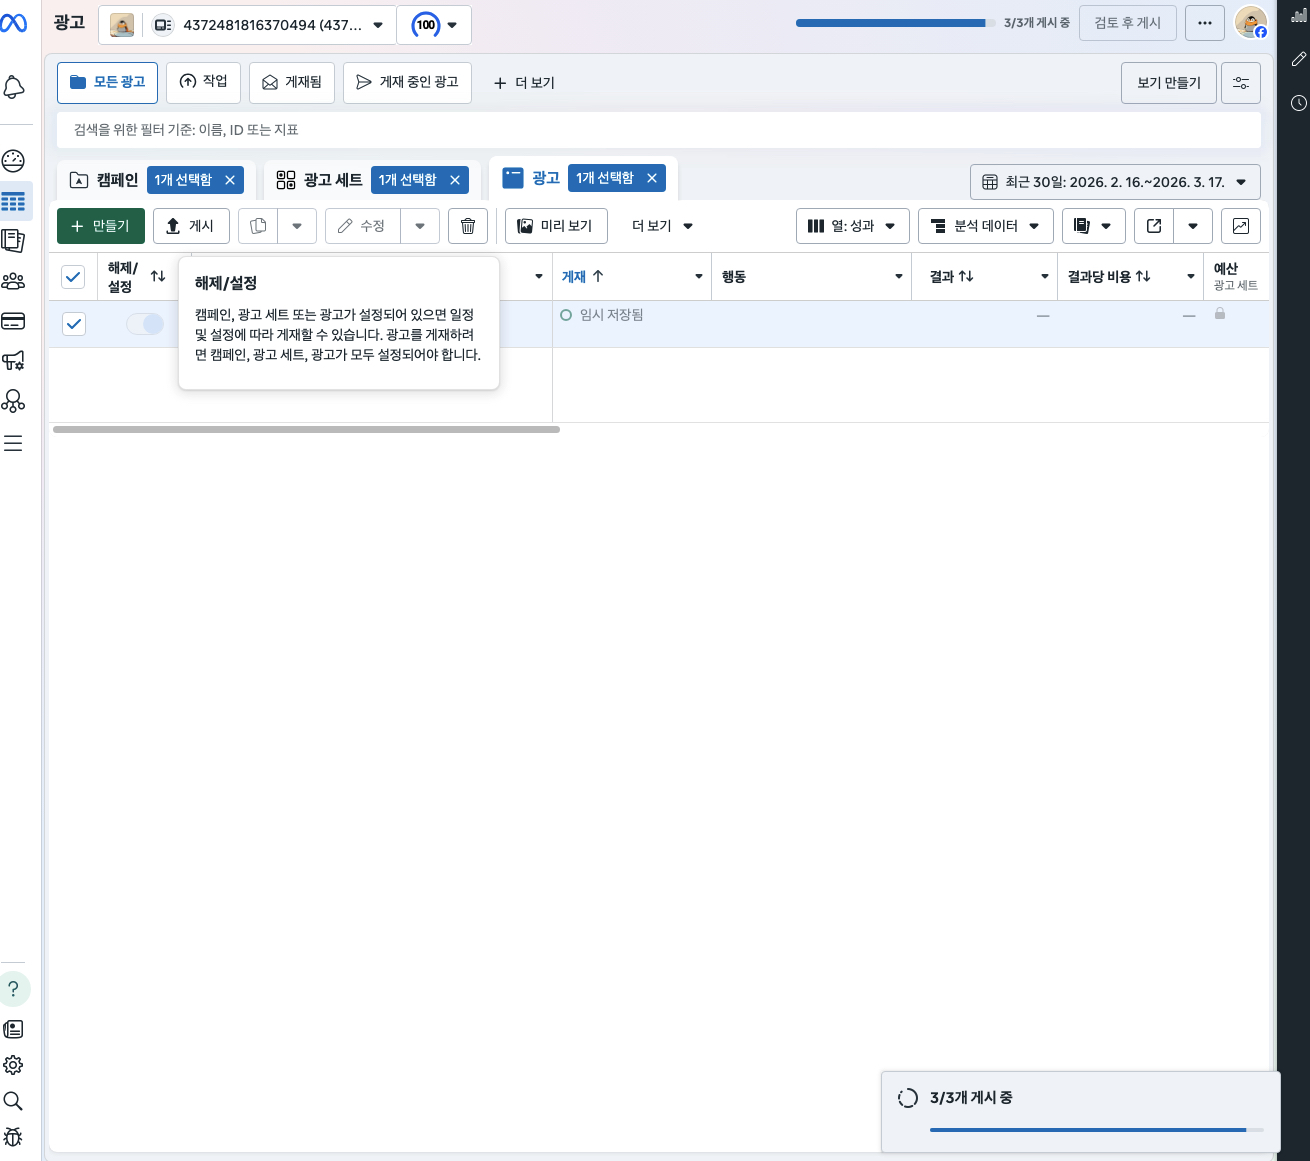Viewport: 1310px width, 1161px height.
Task: Uncheck the select-all checkbox in table header
Action: pos(73,277)
